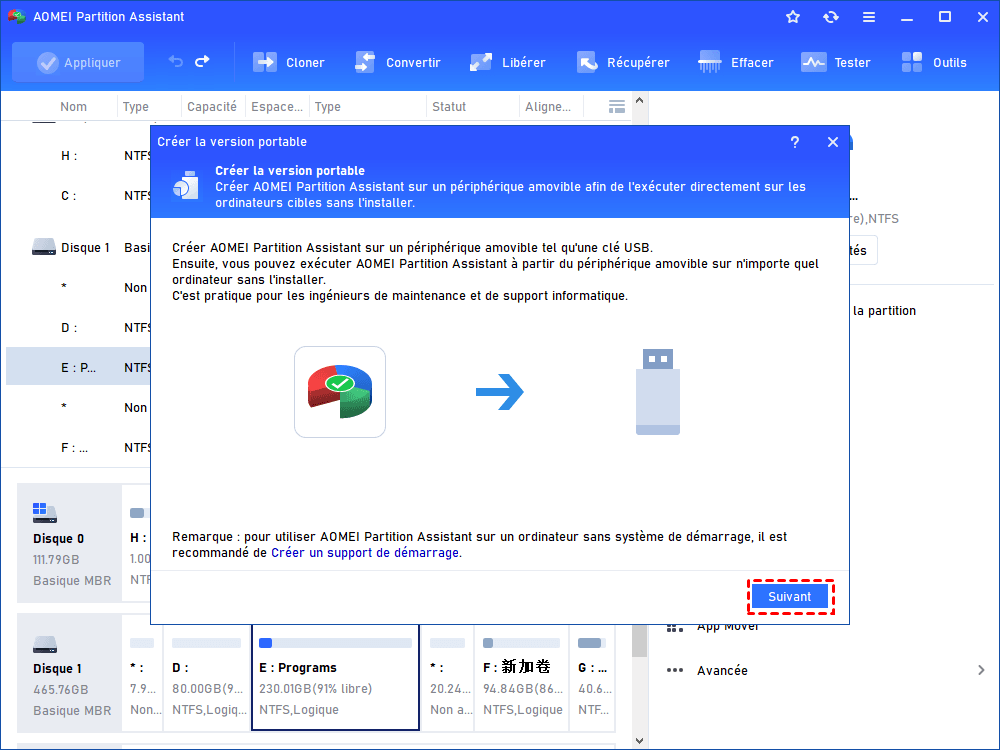The image size is (1000, 750).
Task: Click the AOMEI app icon in title bar
Action: coord(17,17)
